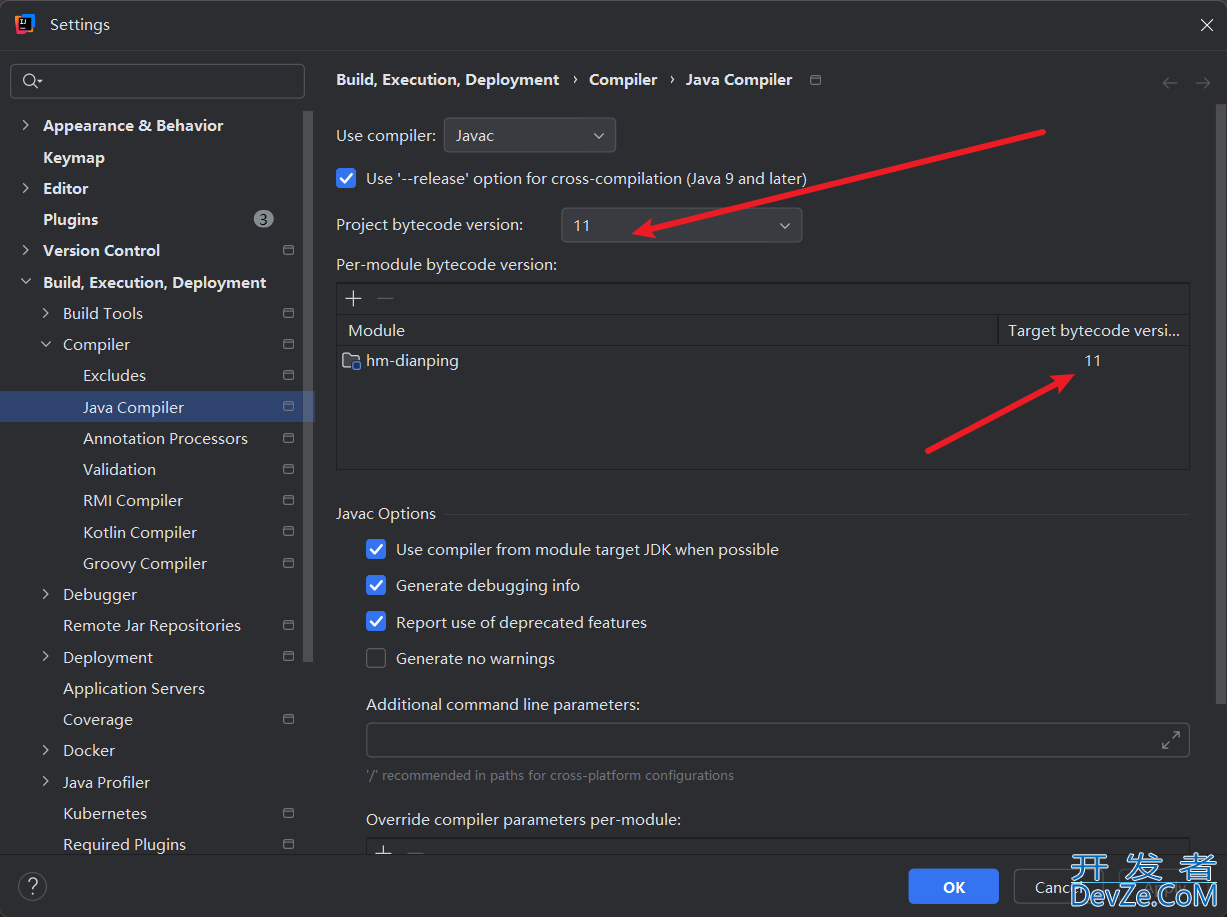Click the question mark help icon
The width and height of the screenshot is (1227, 917).
(x=32, y=886)
